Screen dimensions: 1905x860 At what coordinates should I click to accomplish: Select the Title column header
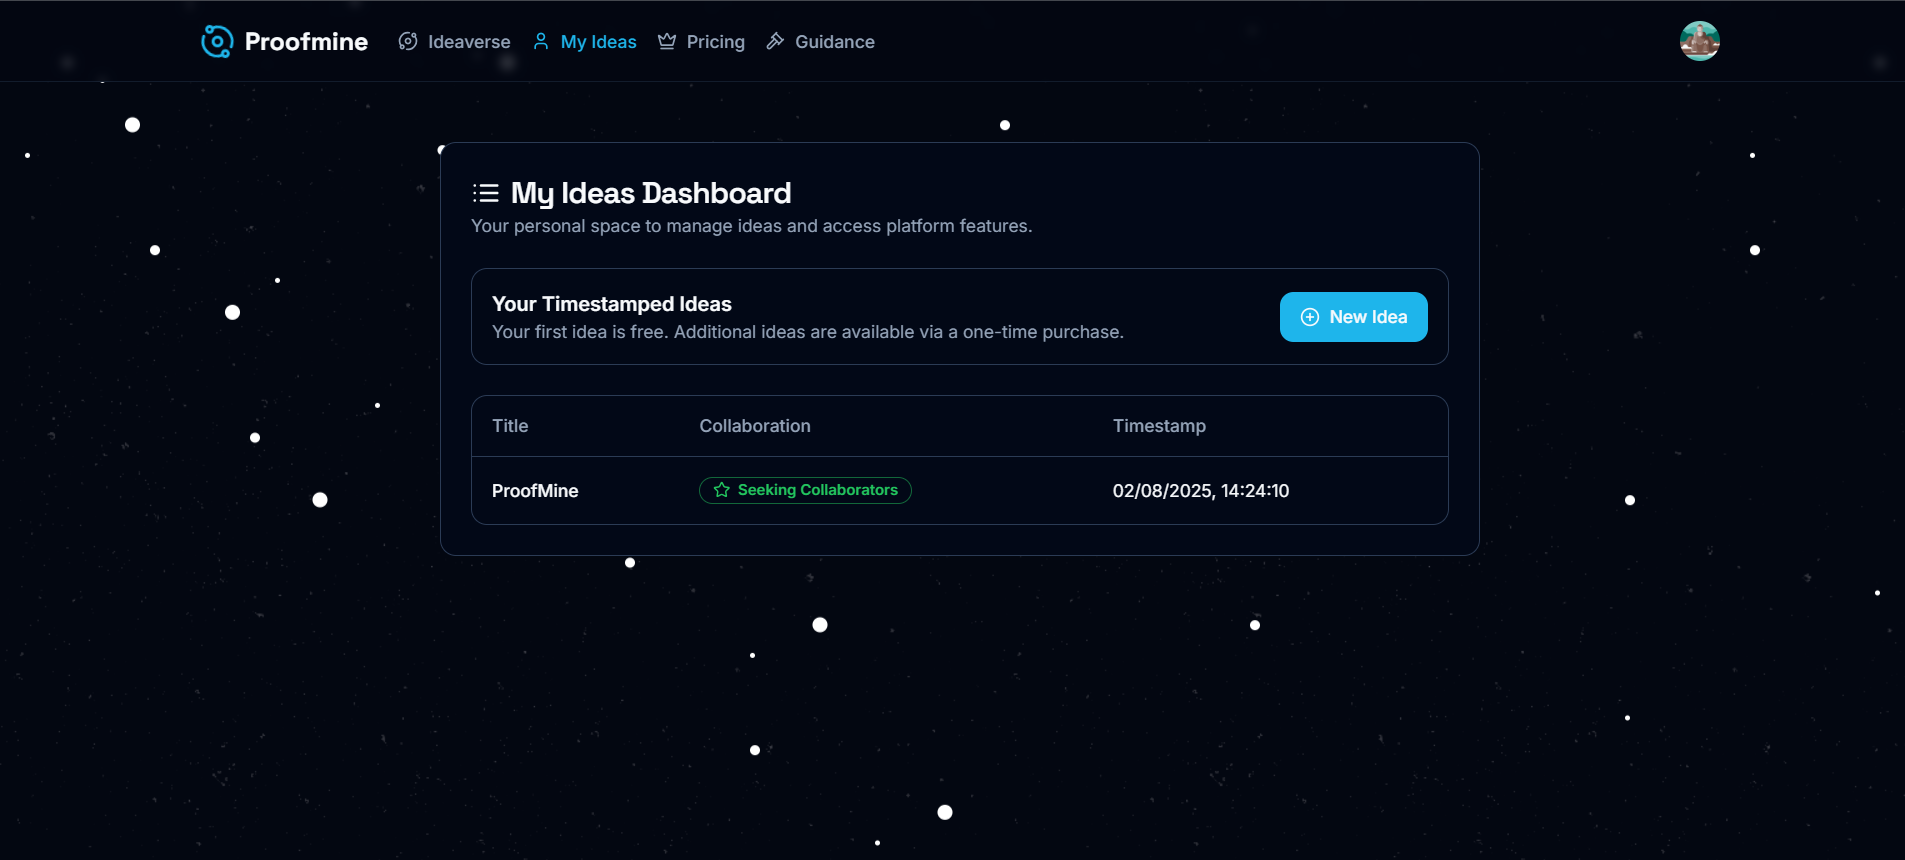tap(510, 426)
